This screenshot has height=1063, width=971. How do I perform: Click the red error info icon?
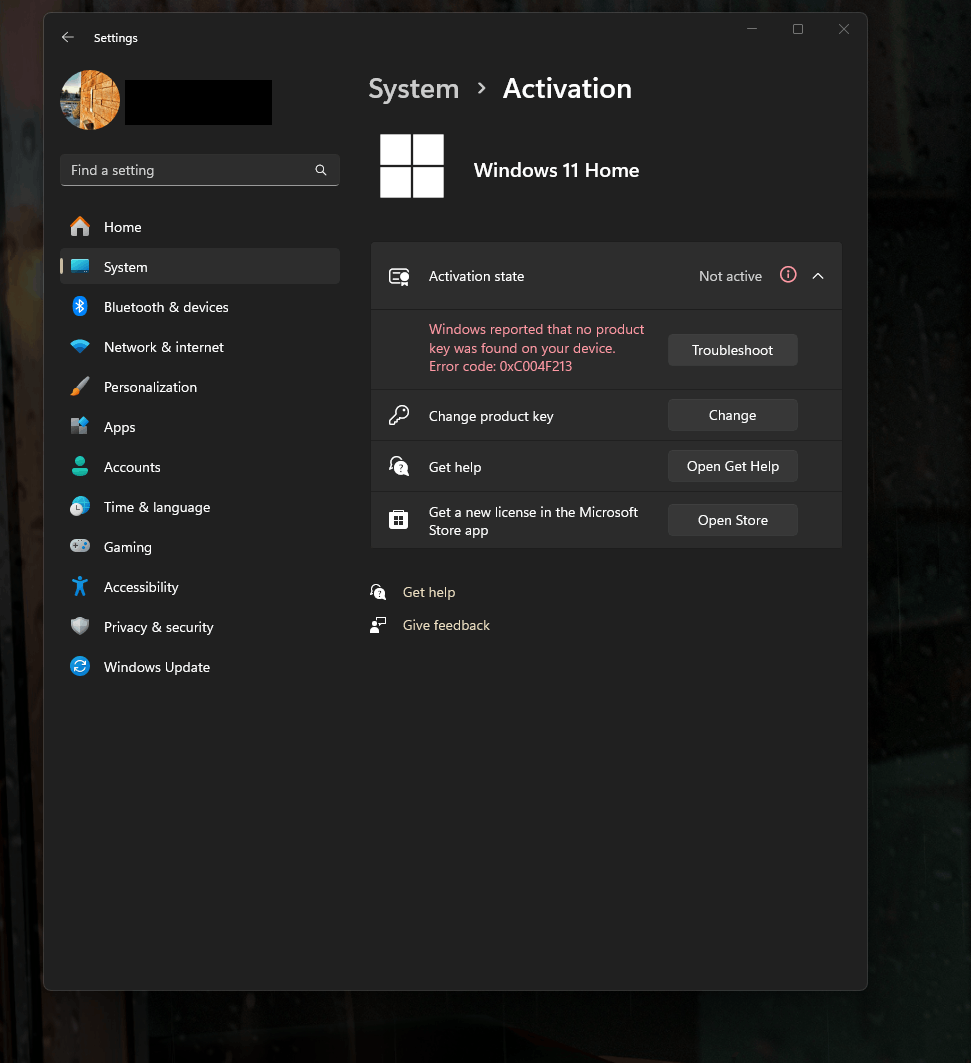(x=788, y=275)
